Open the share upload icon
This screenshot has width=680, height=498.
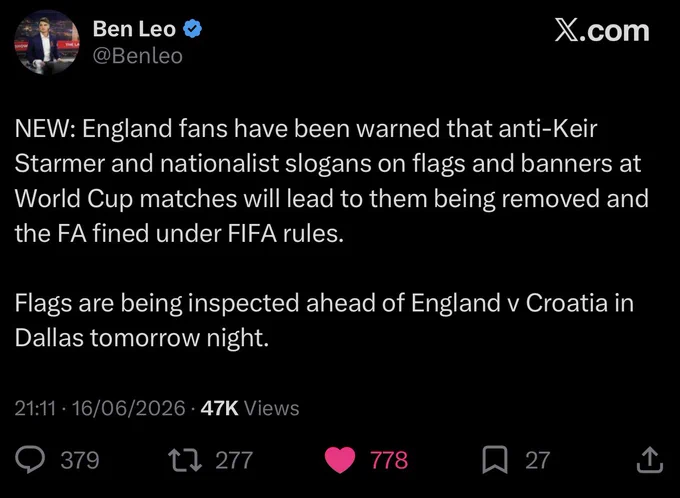click(650, 460)
